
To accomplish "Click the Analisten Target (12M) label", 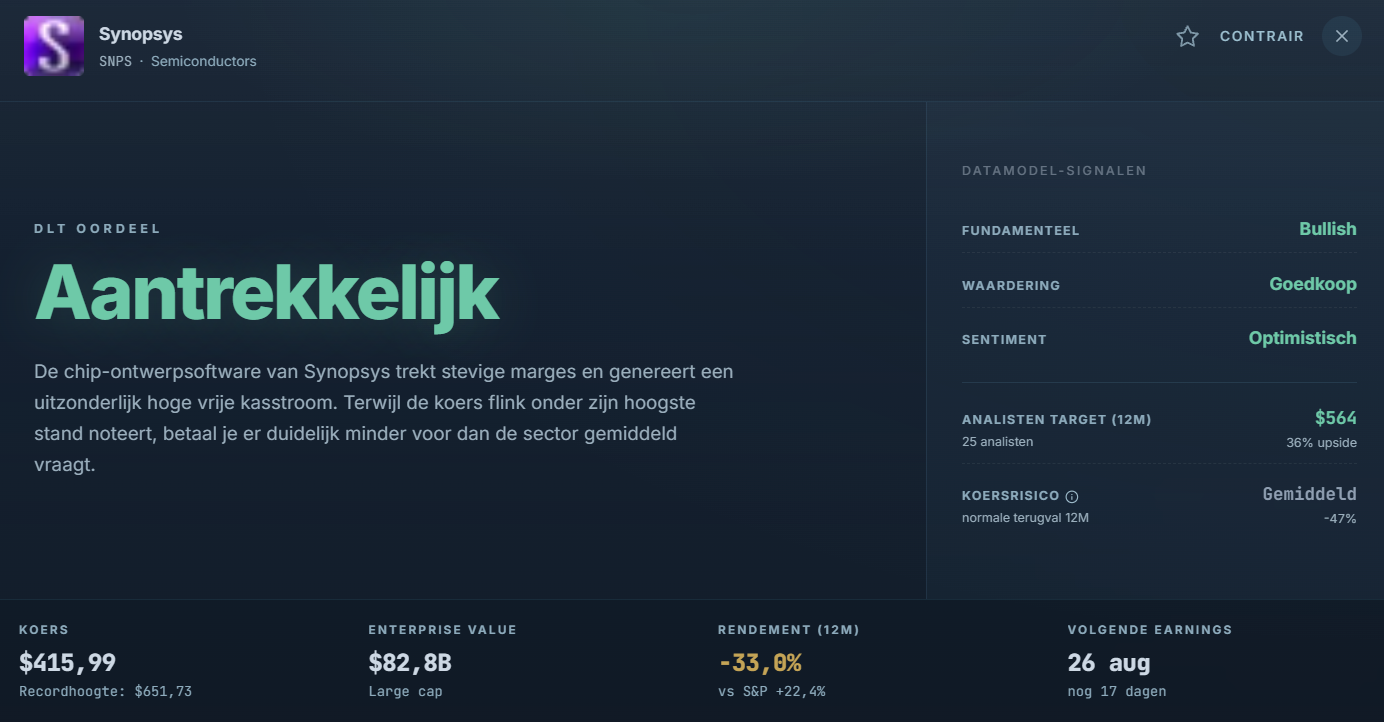I will (x=1057, y=420).
